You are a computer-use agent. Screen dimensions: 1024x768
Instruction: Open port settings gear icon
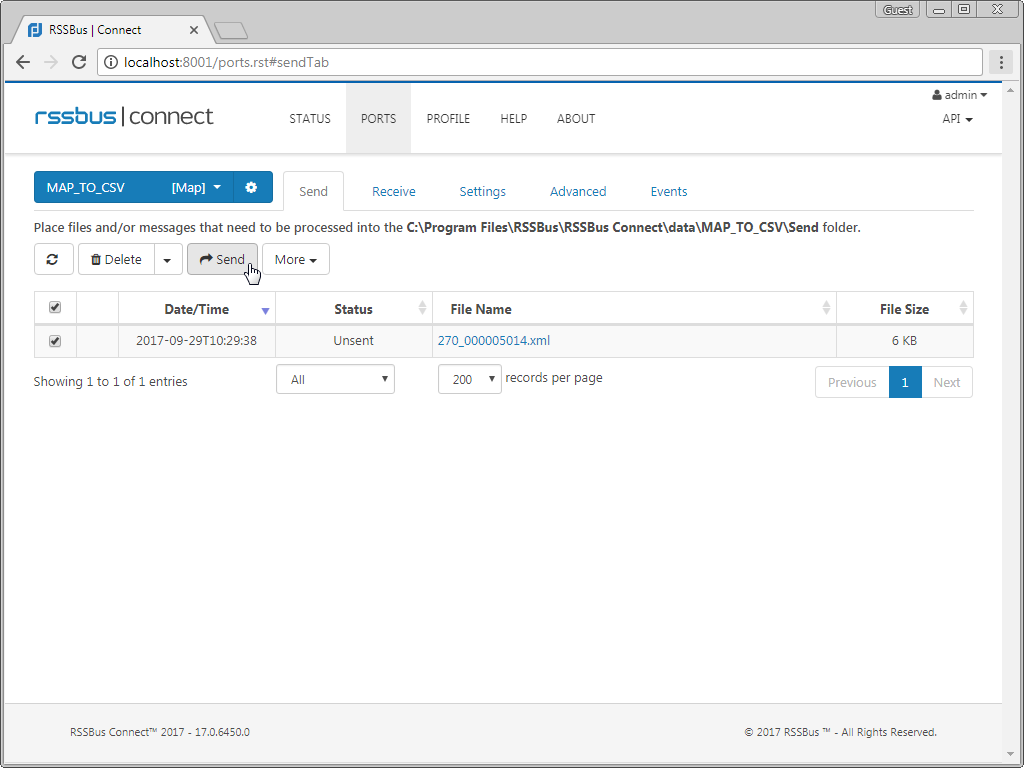pyautogui.click(x=251, y=187)
